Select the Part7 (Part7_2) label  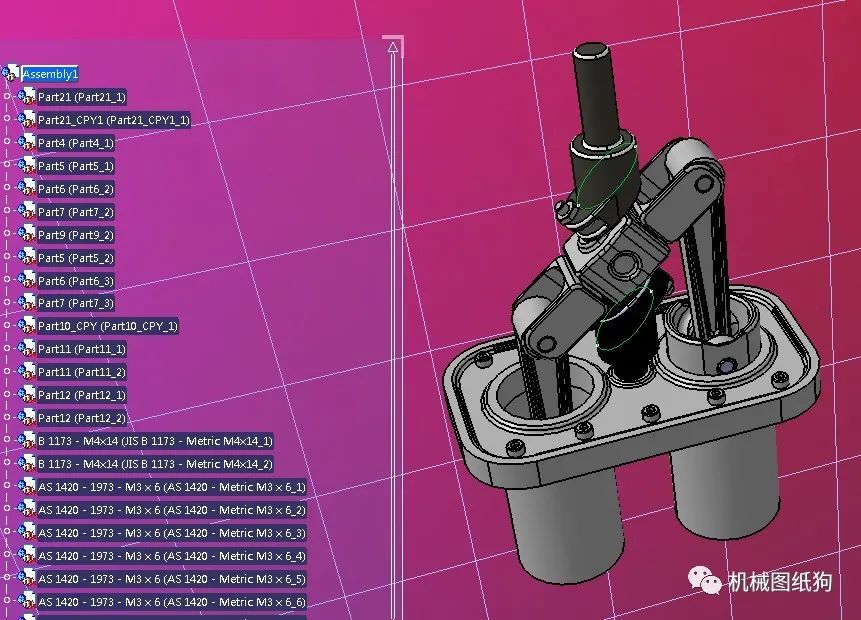click(x=76, y=212)
